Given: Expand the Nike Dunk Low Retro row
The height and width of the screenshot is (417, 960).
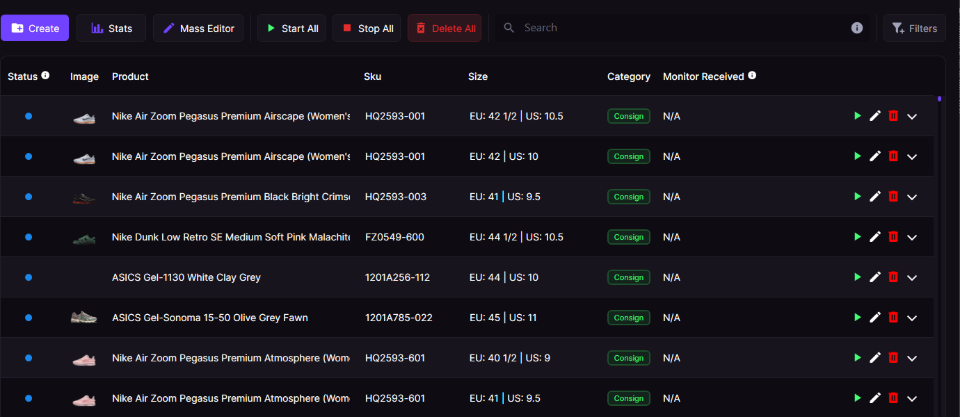Looking at the screenshot, I should [912, 237].
